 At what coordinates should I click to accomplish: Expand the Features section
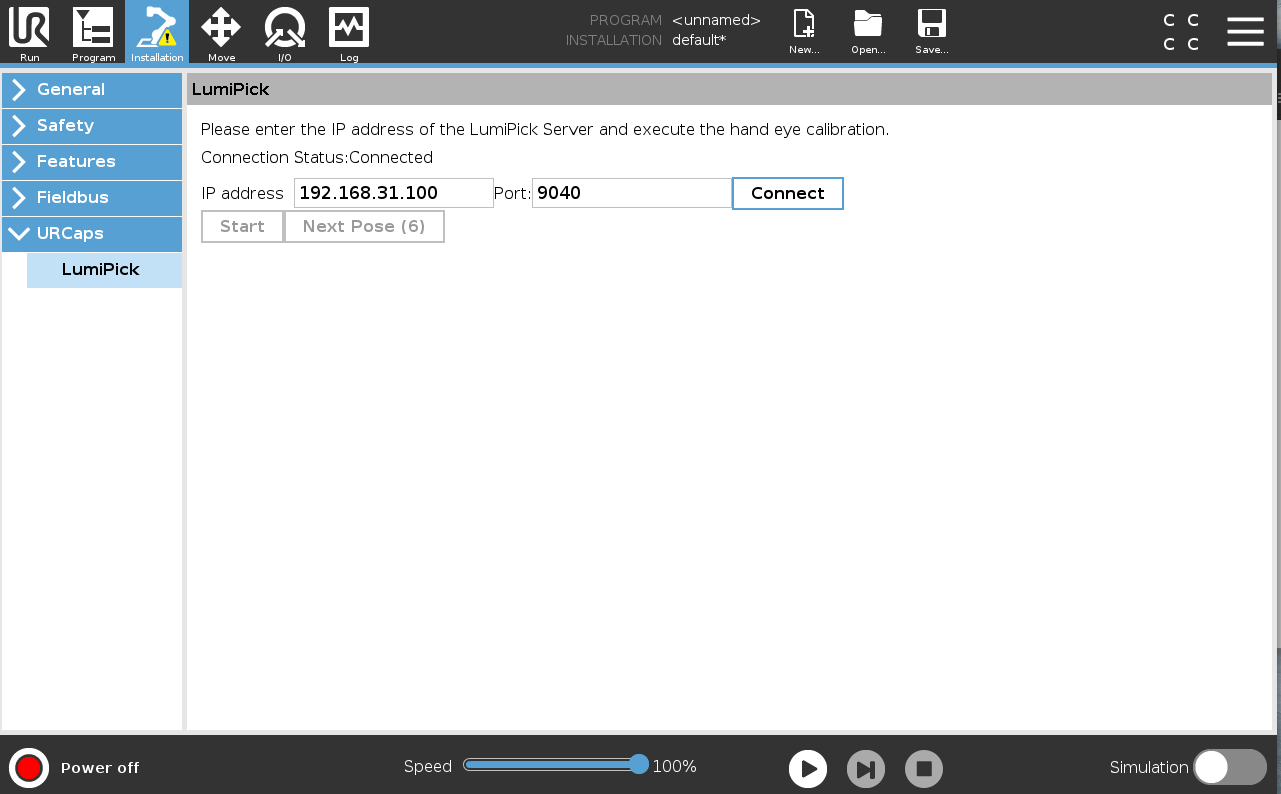92,162
